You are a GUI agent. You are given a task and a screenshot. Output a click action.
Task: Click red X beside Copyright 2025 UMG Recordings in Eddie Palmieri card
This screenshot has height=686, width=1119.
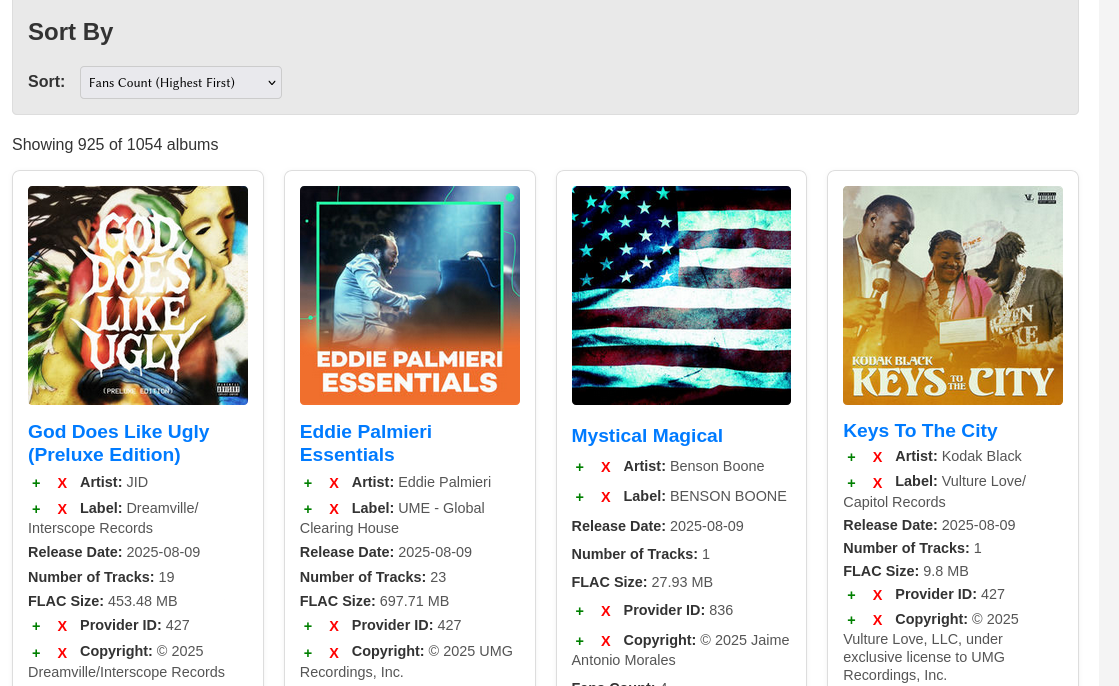coord(334,652)
